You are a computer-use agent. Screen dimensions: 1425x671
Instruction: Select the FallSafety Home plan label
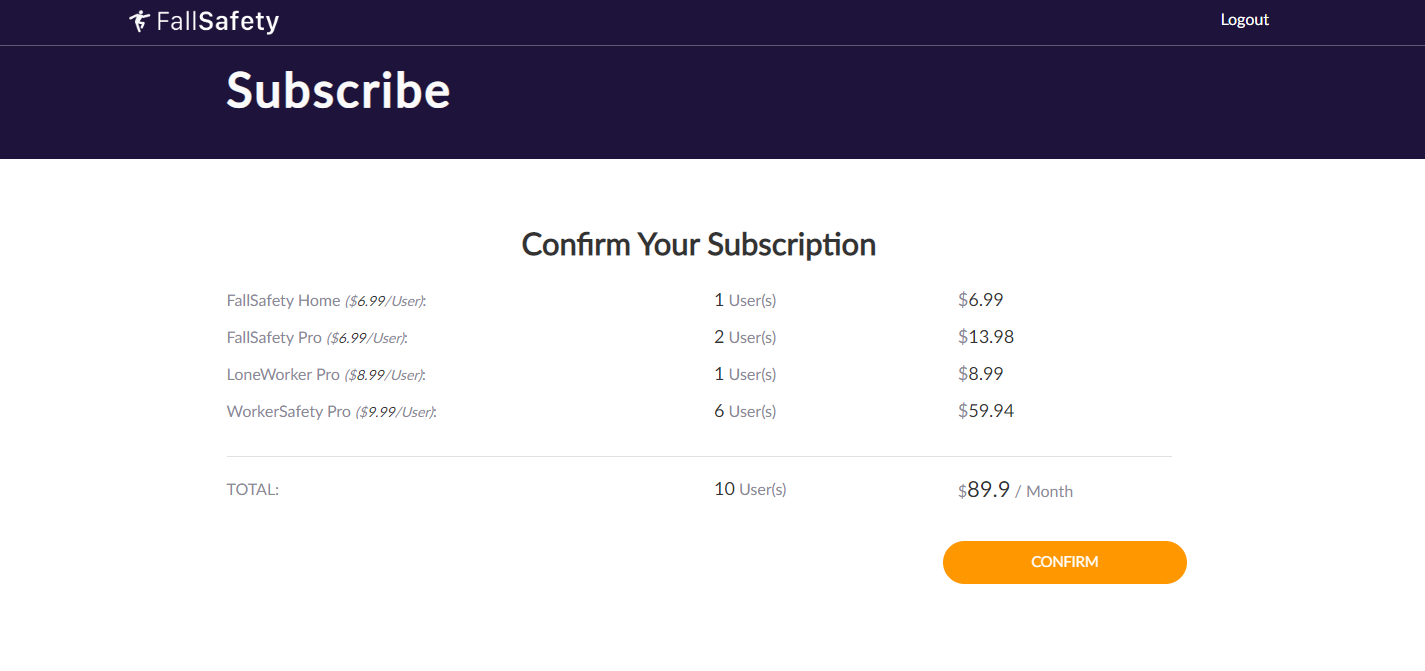point(284,300)
